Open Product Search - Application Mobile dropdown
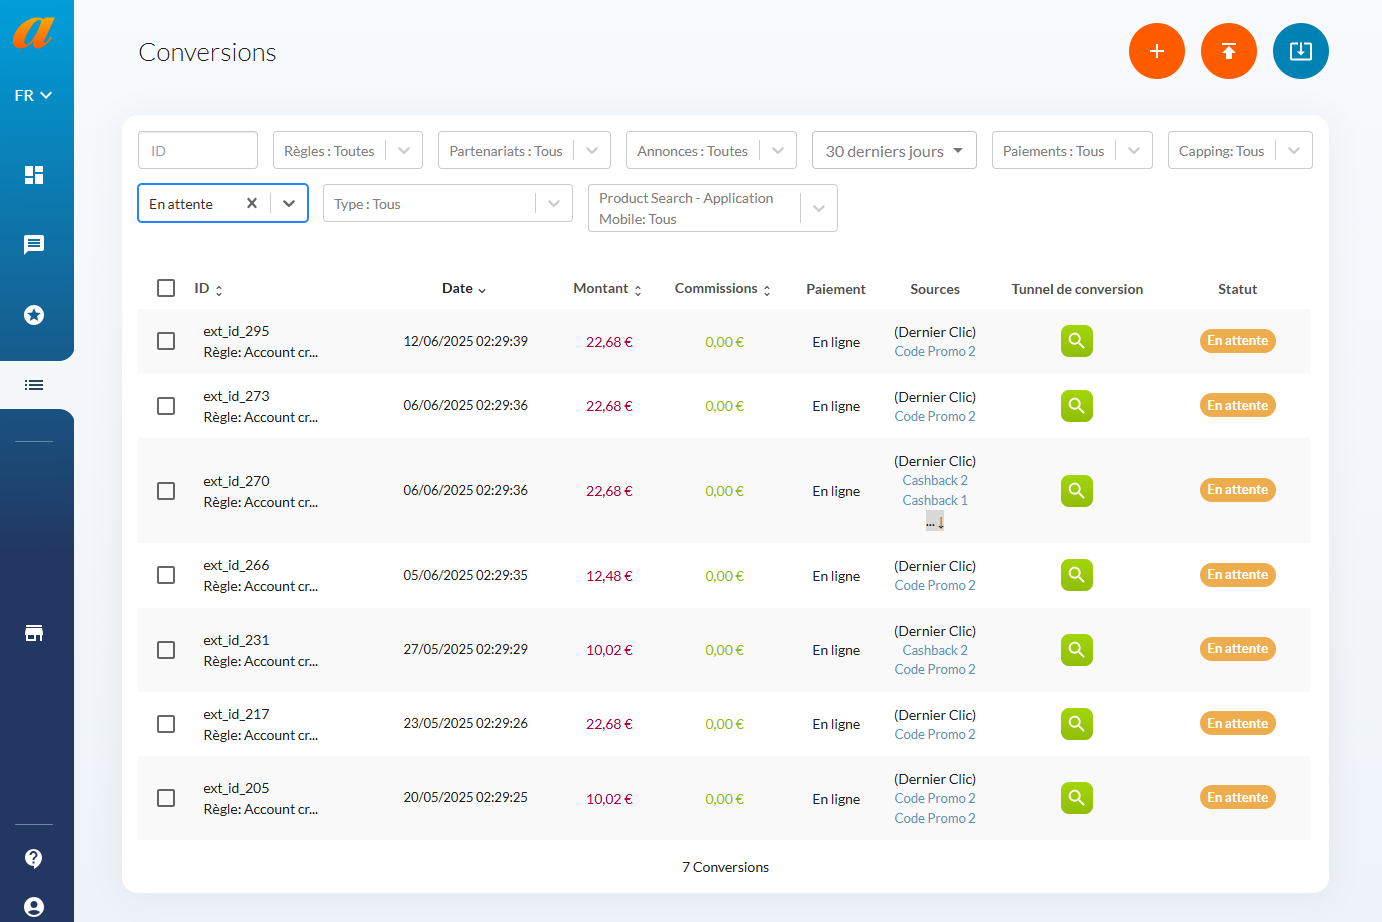 click(713, 208)
